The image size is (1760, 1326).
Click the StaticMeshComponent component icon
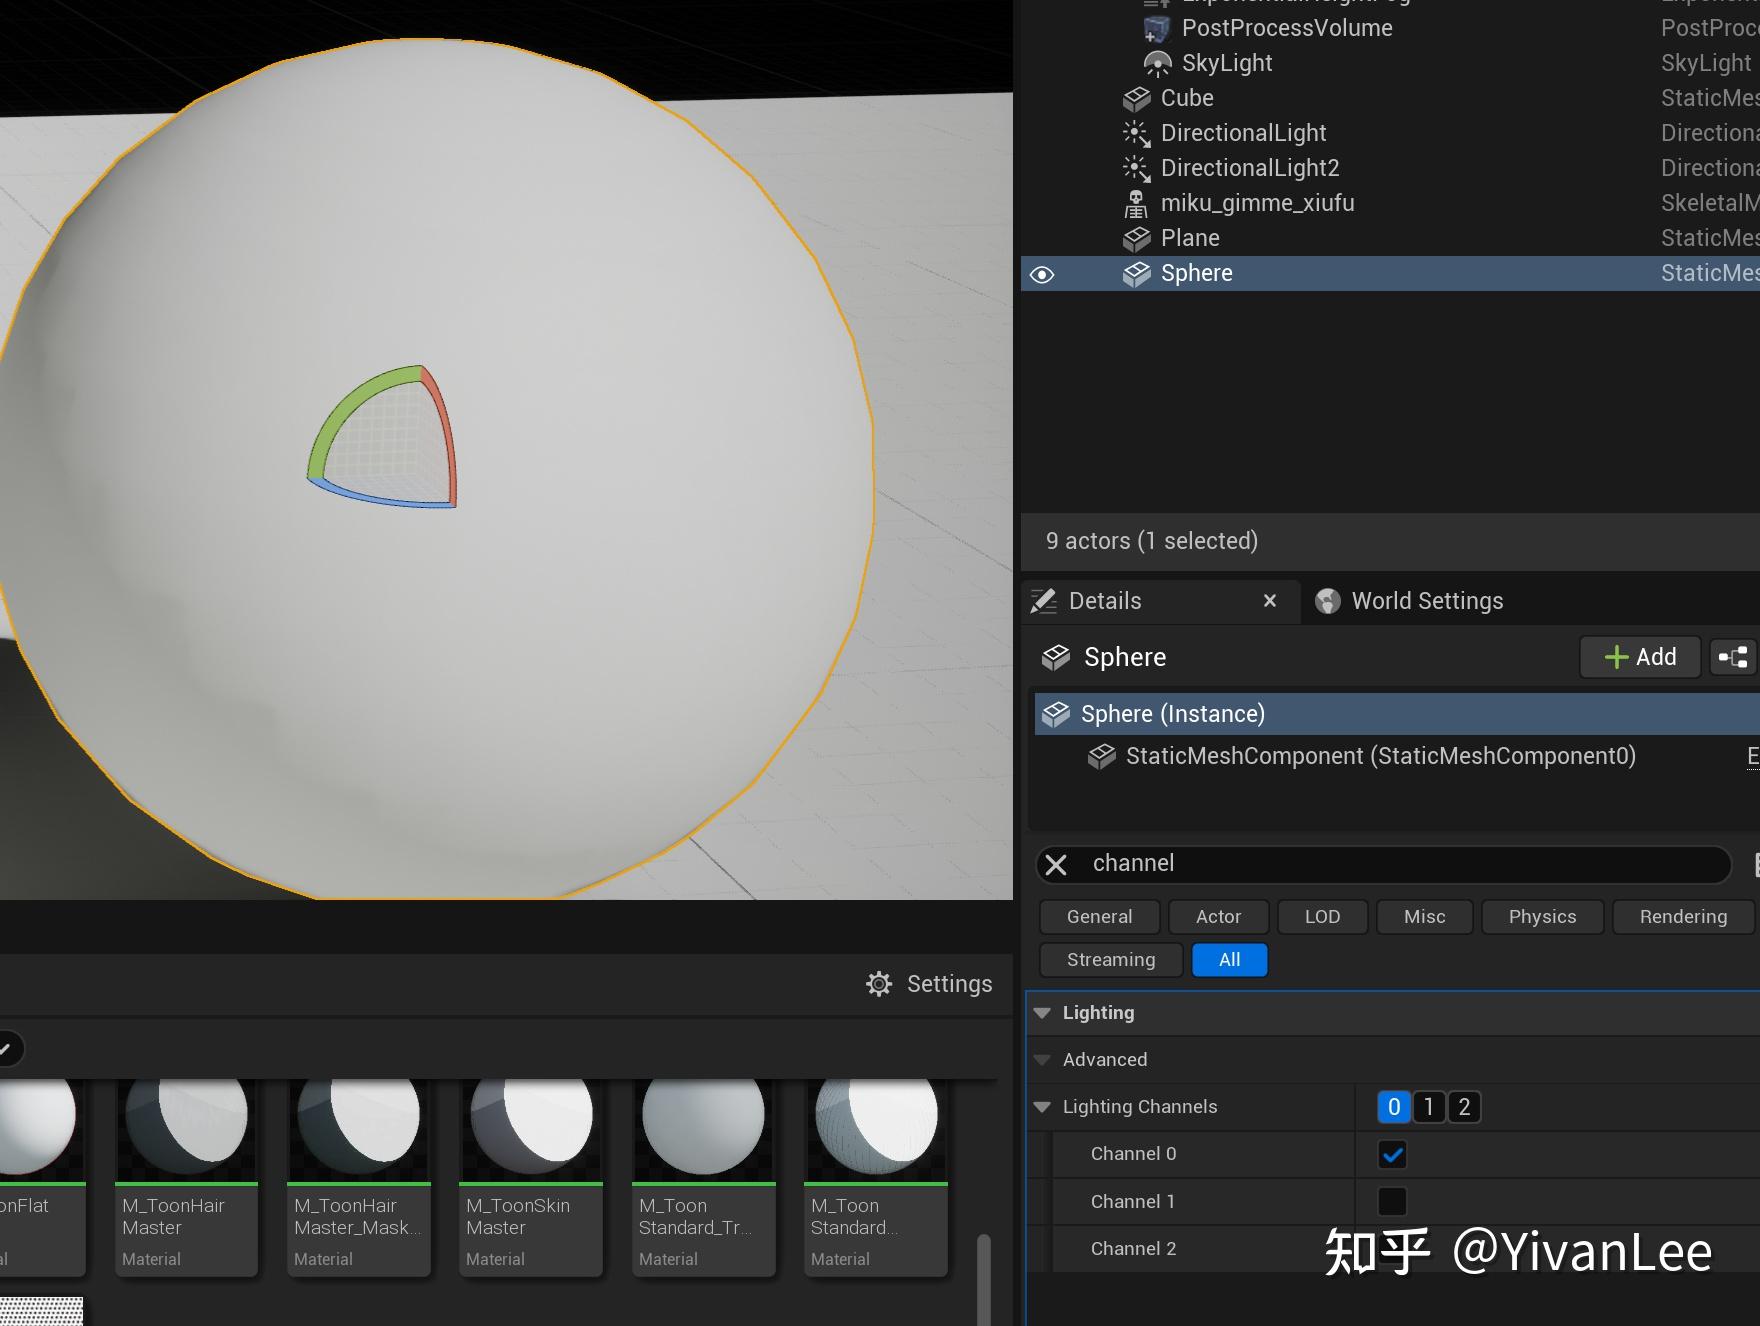tap(1101, 756)
